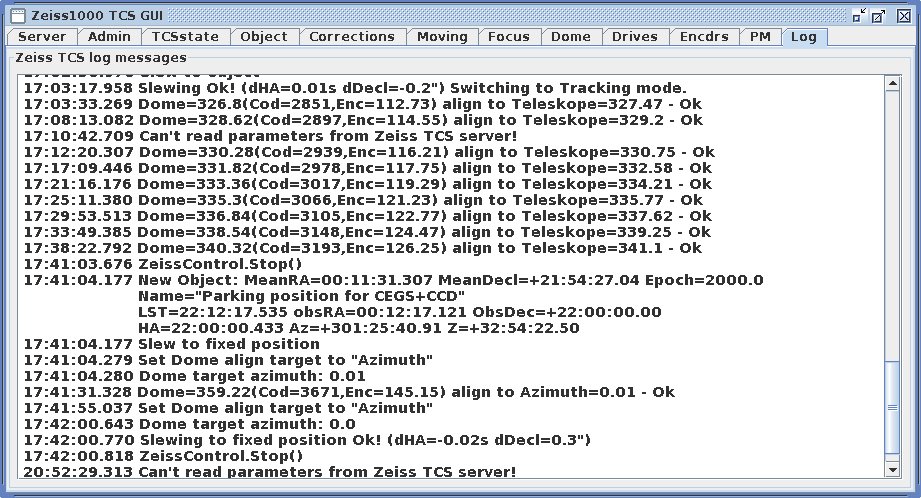
Task: Click 17:10:42.709 Can't read parameters message
Action: pyautogui.click(x=270, y=136)
